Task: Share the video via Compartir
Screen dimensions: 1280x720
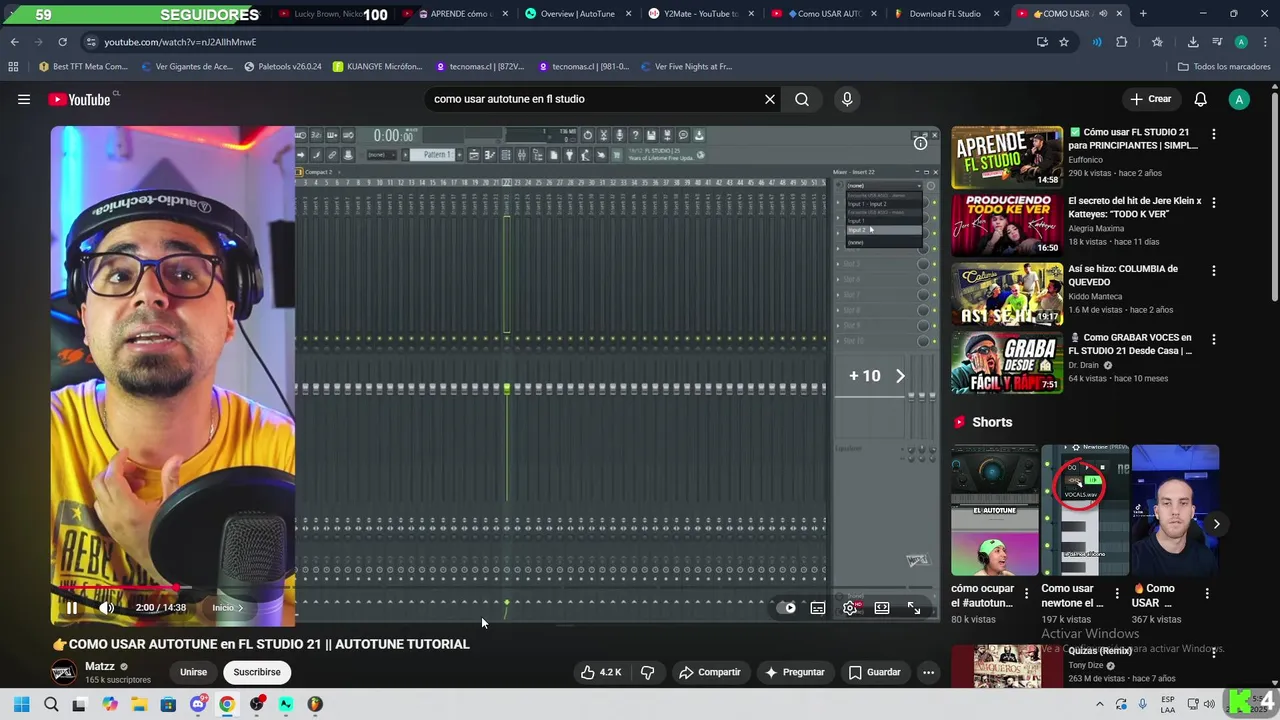Action: click(x=710, y=672)
